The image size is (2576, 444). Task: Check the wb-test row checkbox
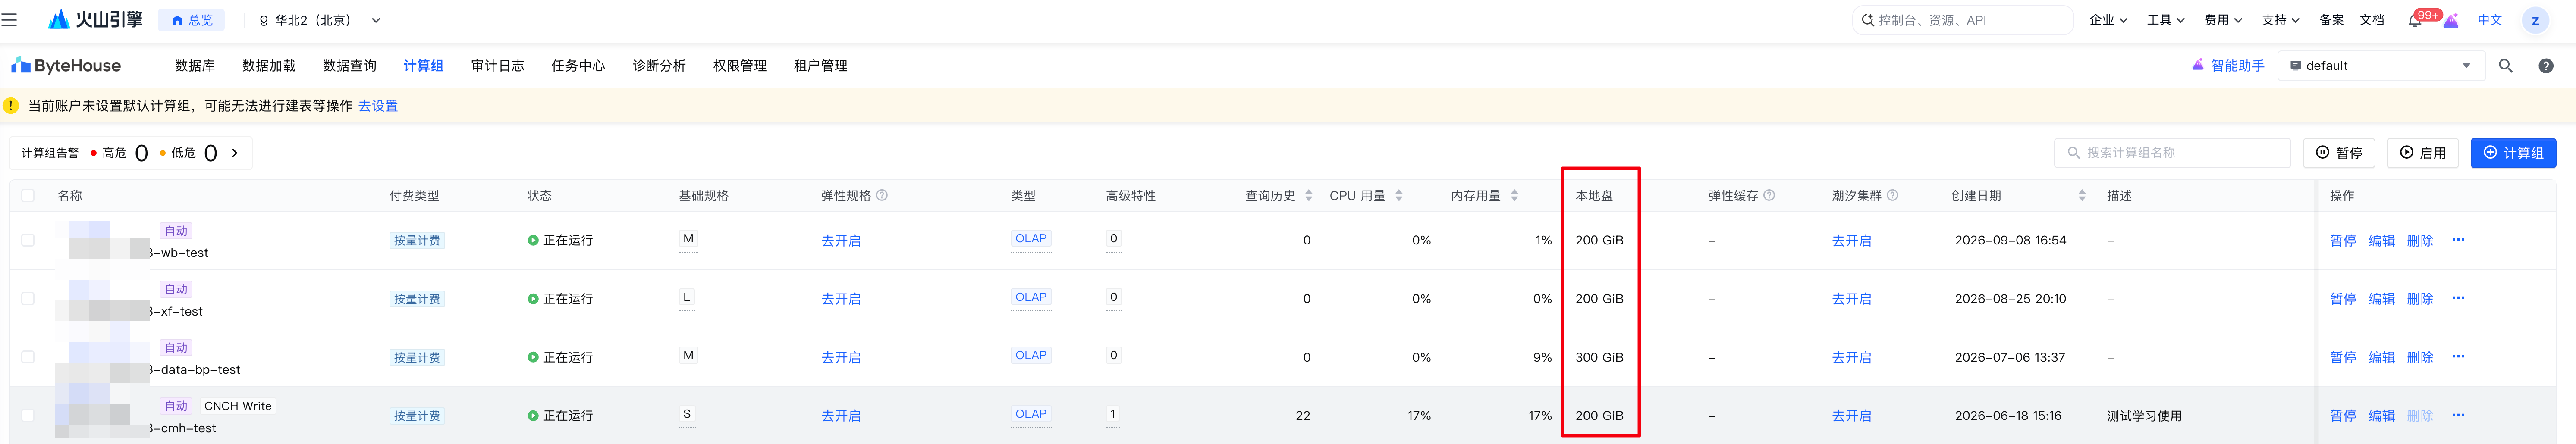tap(28, 240)
